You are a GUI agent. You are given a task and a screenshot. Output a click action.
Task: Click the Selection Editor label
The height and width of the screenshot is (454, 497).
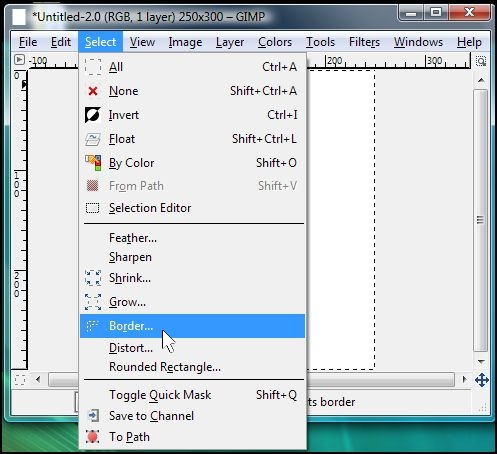pos(150,208)
